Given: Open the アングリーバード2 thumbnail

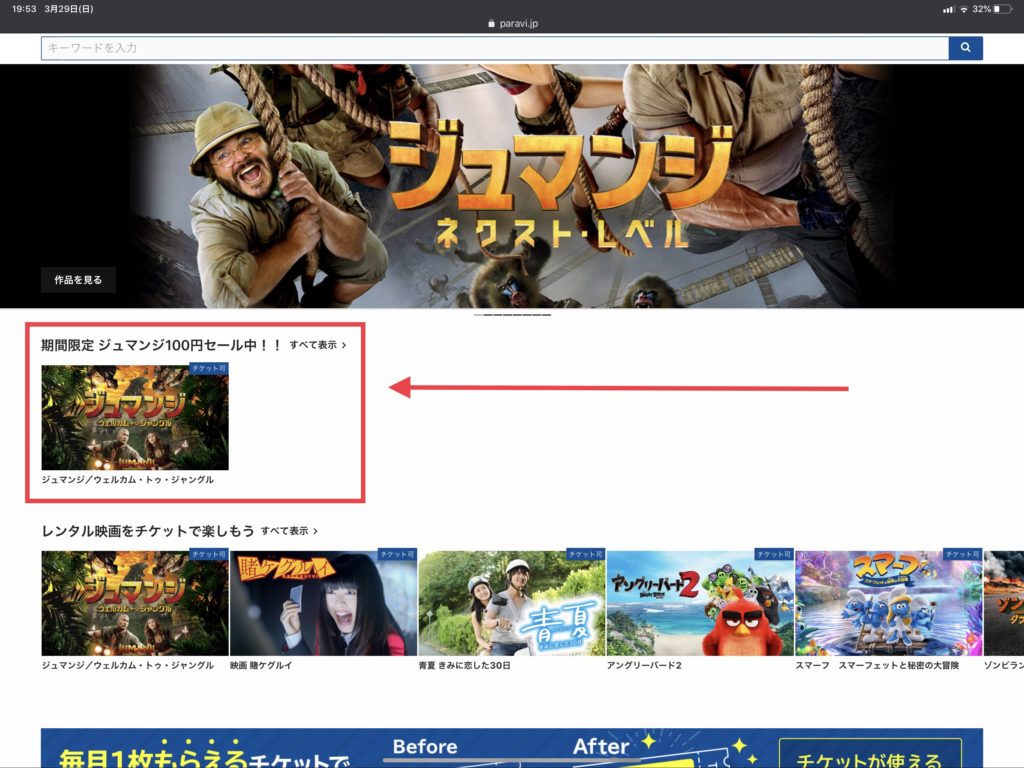Looking at the screenshot, I should pos(700,603).
